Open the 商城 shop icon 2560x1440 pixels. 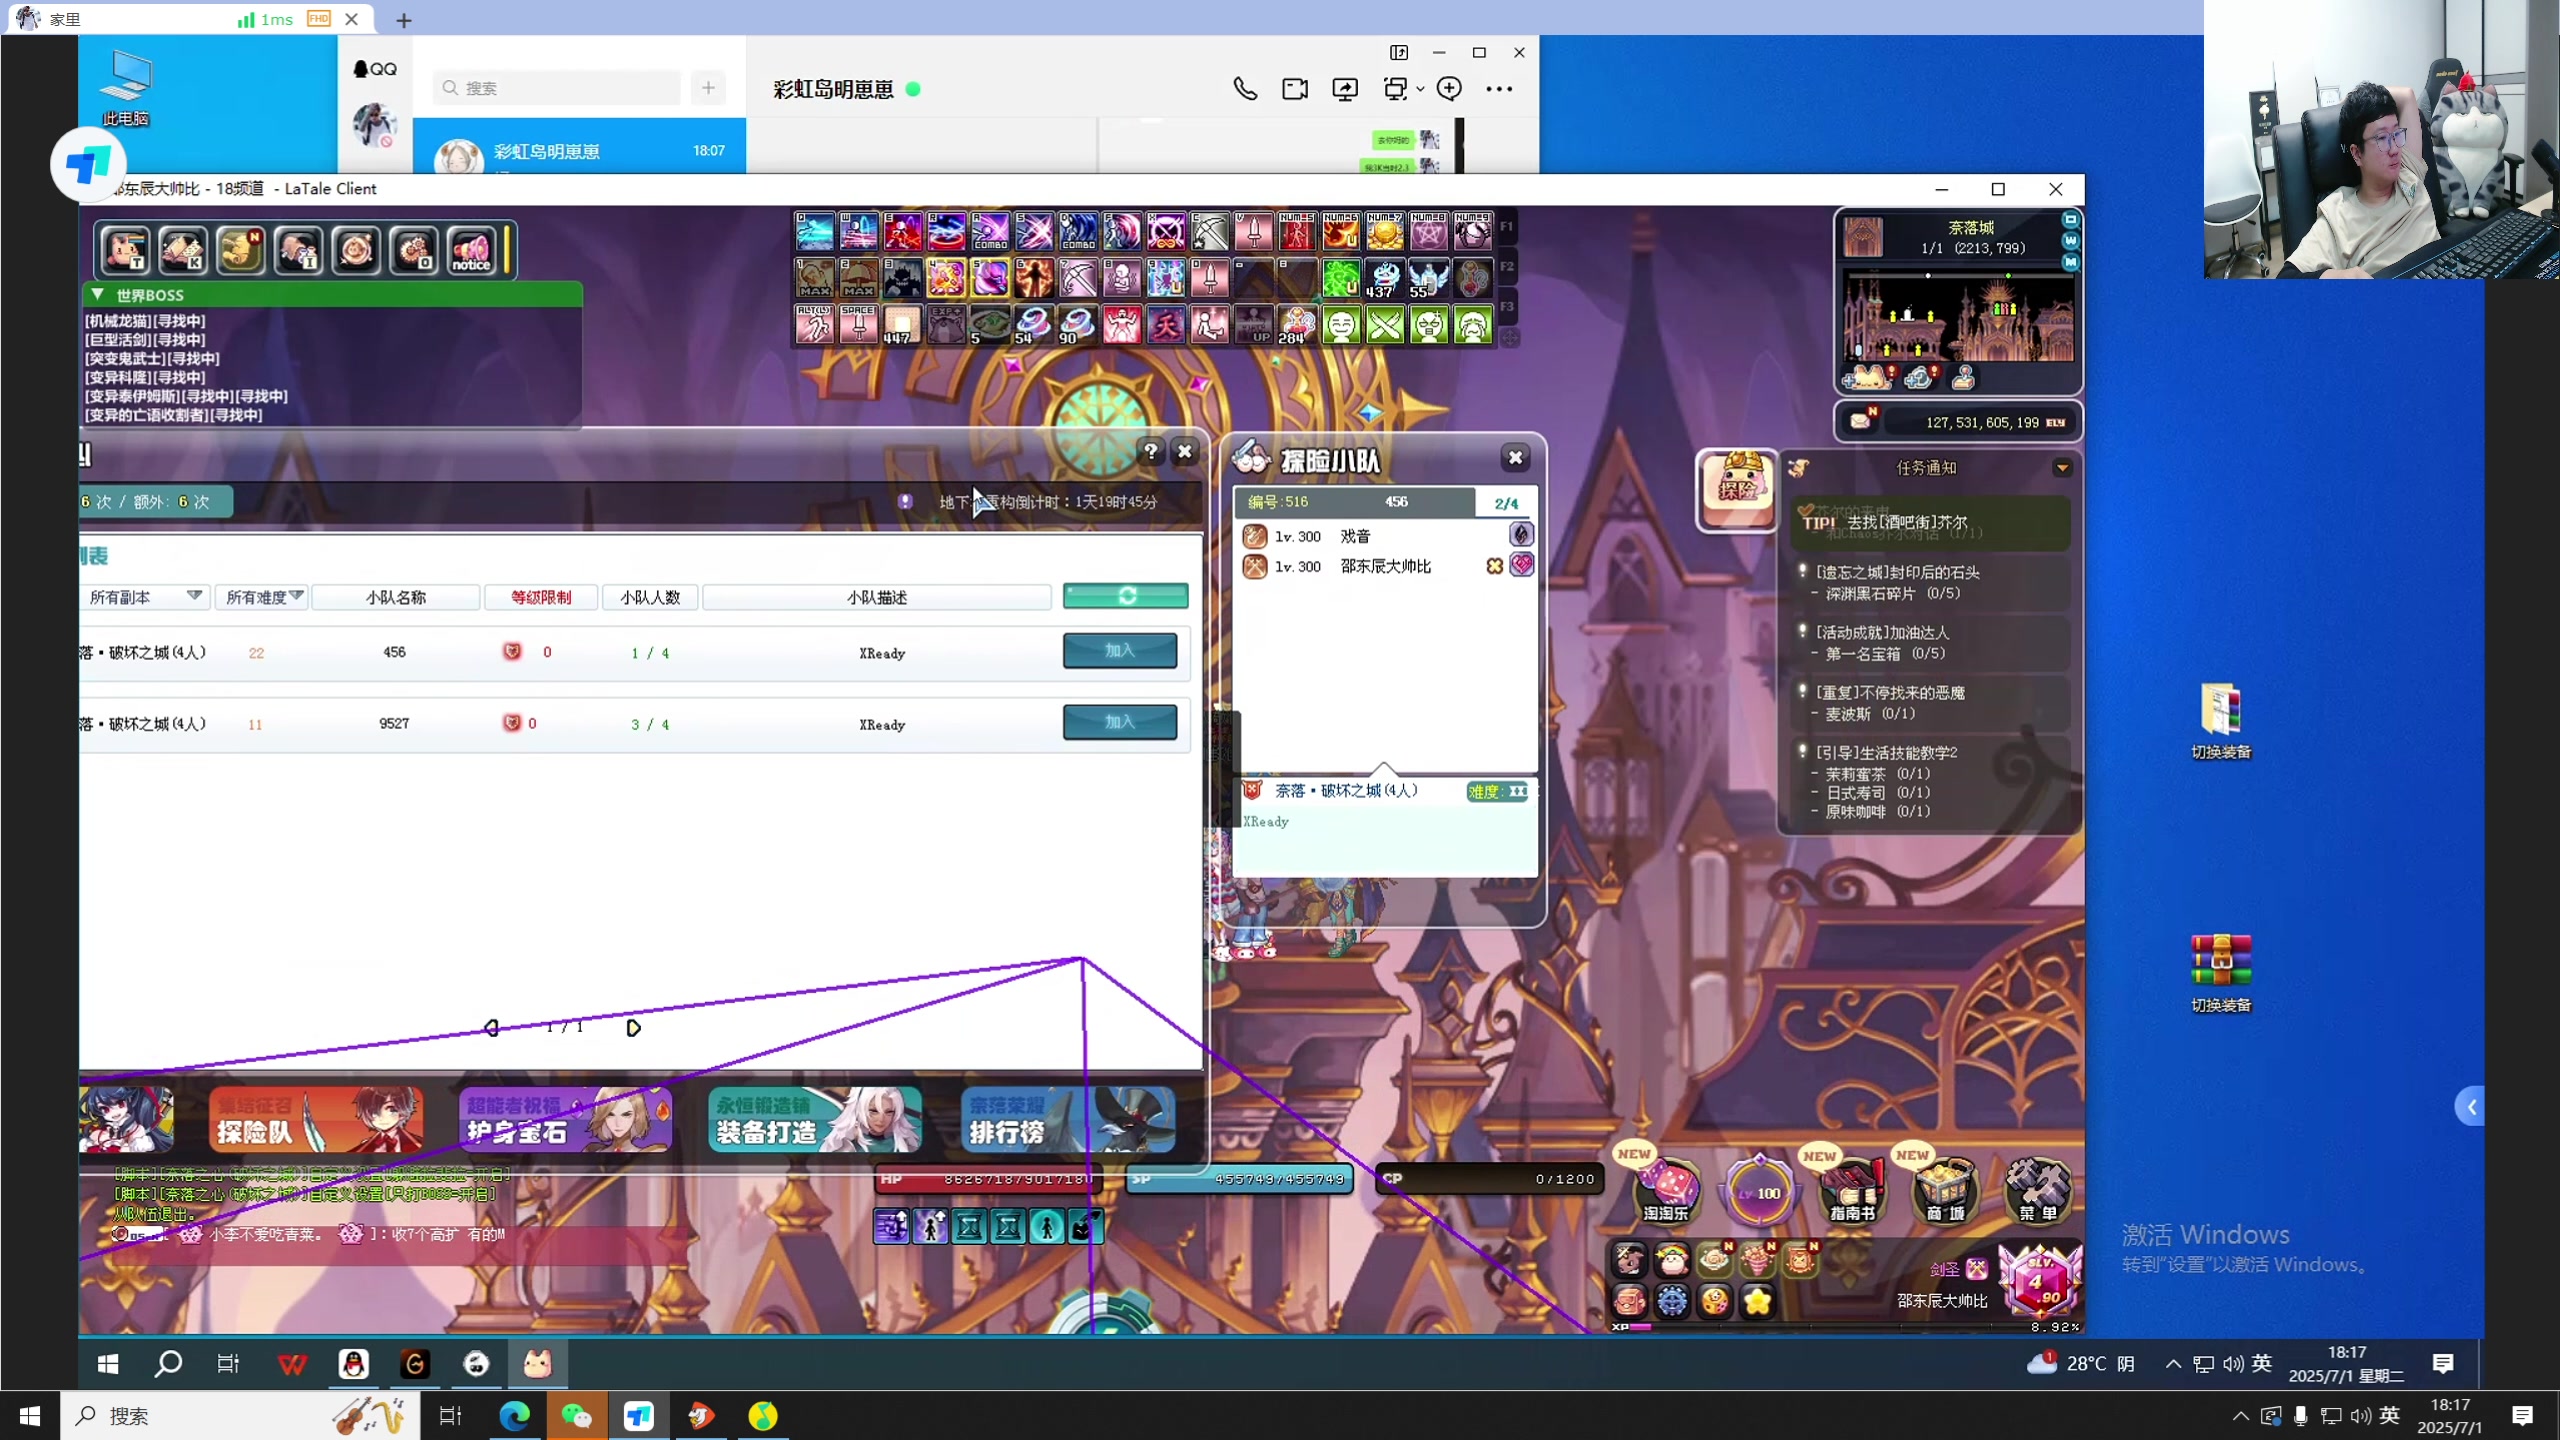tap(1946, 1189)
